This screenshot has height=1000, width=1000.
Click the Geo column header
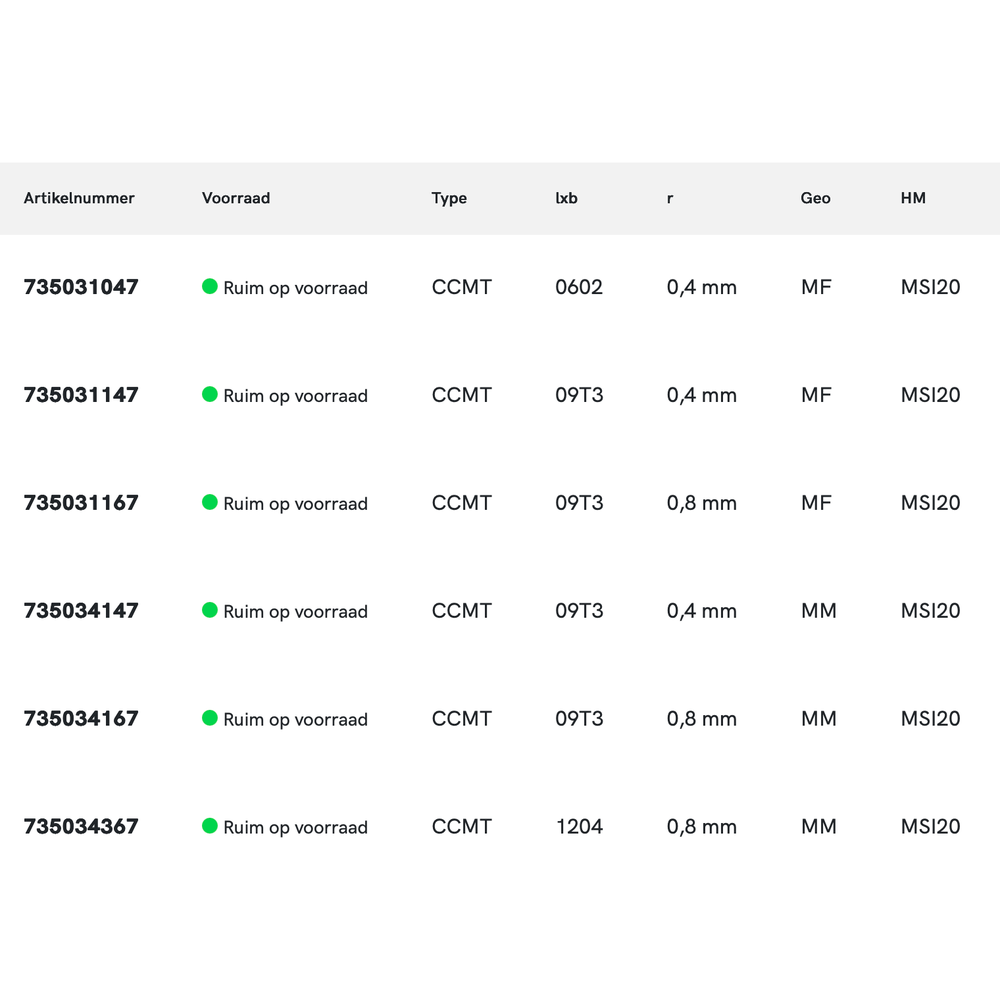(815, 198)
